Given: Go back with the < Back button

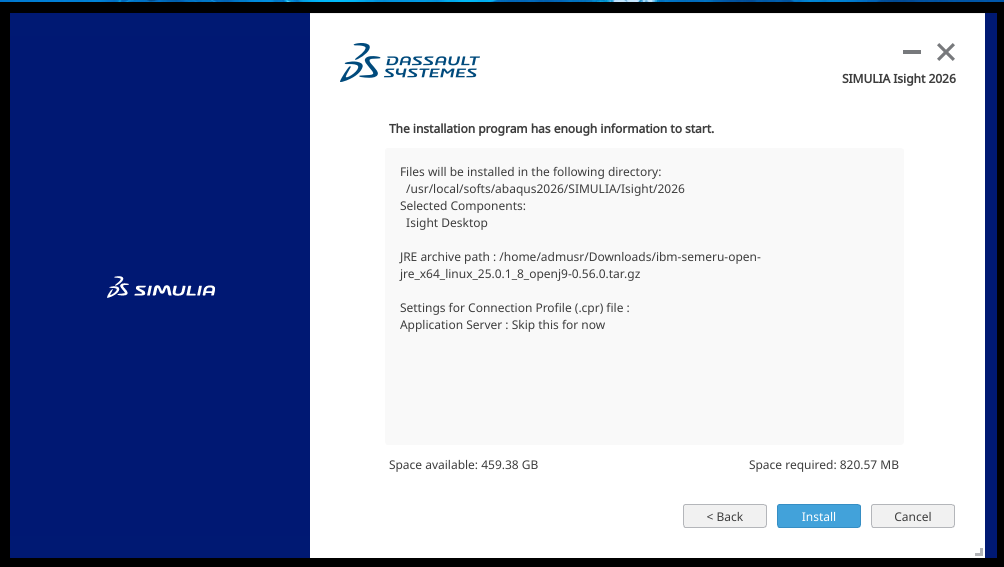Looking at the screenshot, I should [x=724, y=516].
